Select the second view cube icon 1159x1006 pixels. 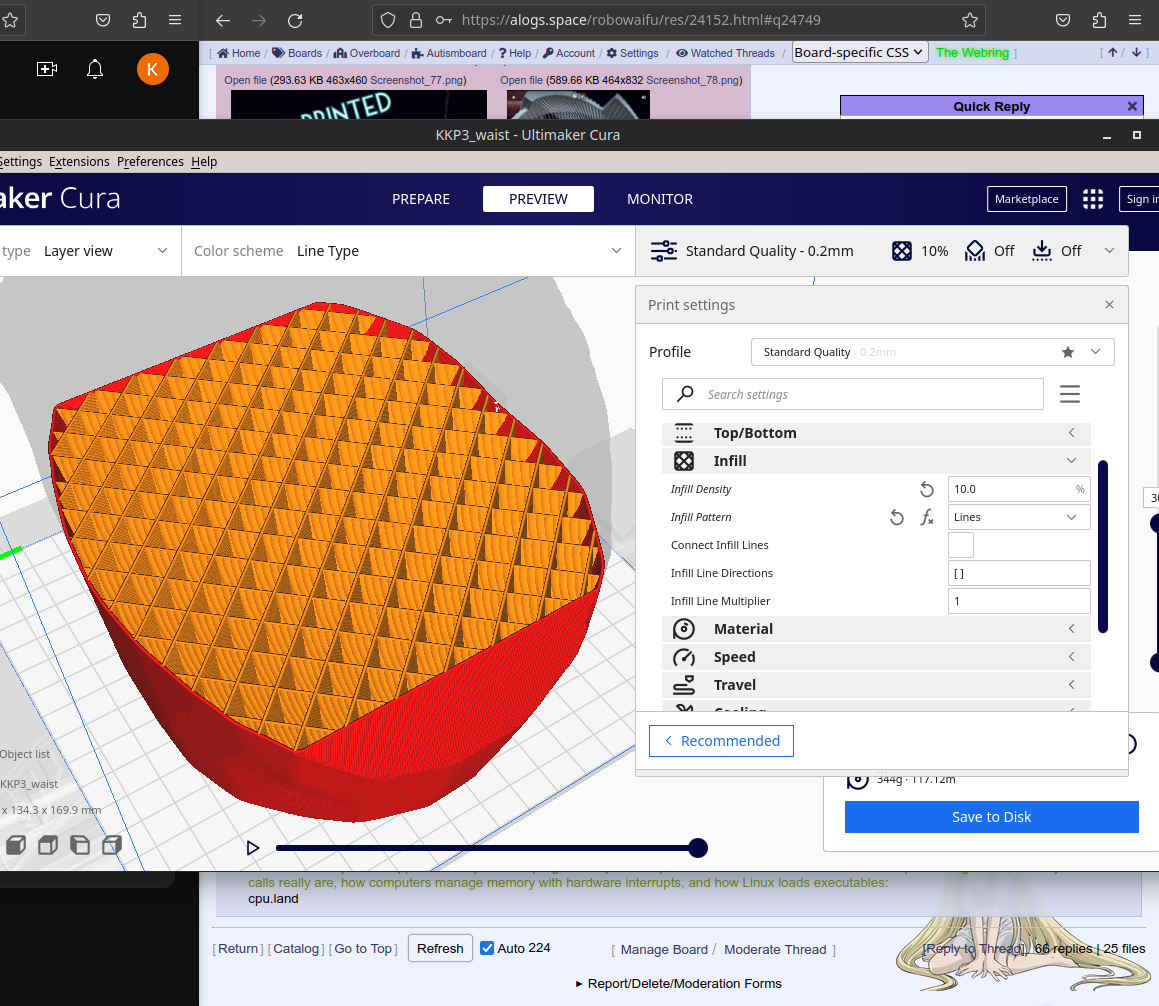click(x=48, y=845)
